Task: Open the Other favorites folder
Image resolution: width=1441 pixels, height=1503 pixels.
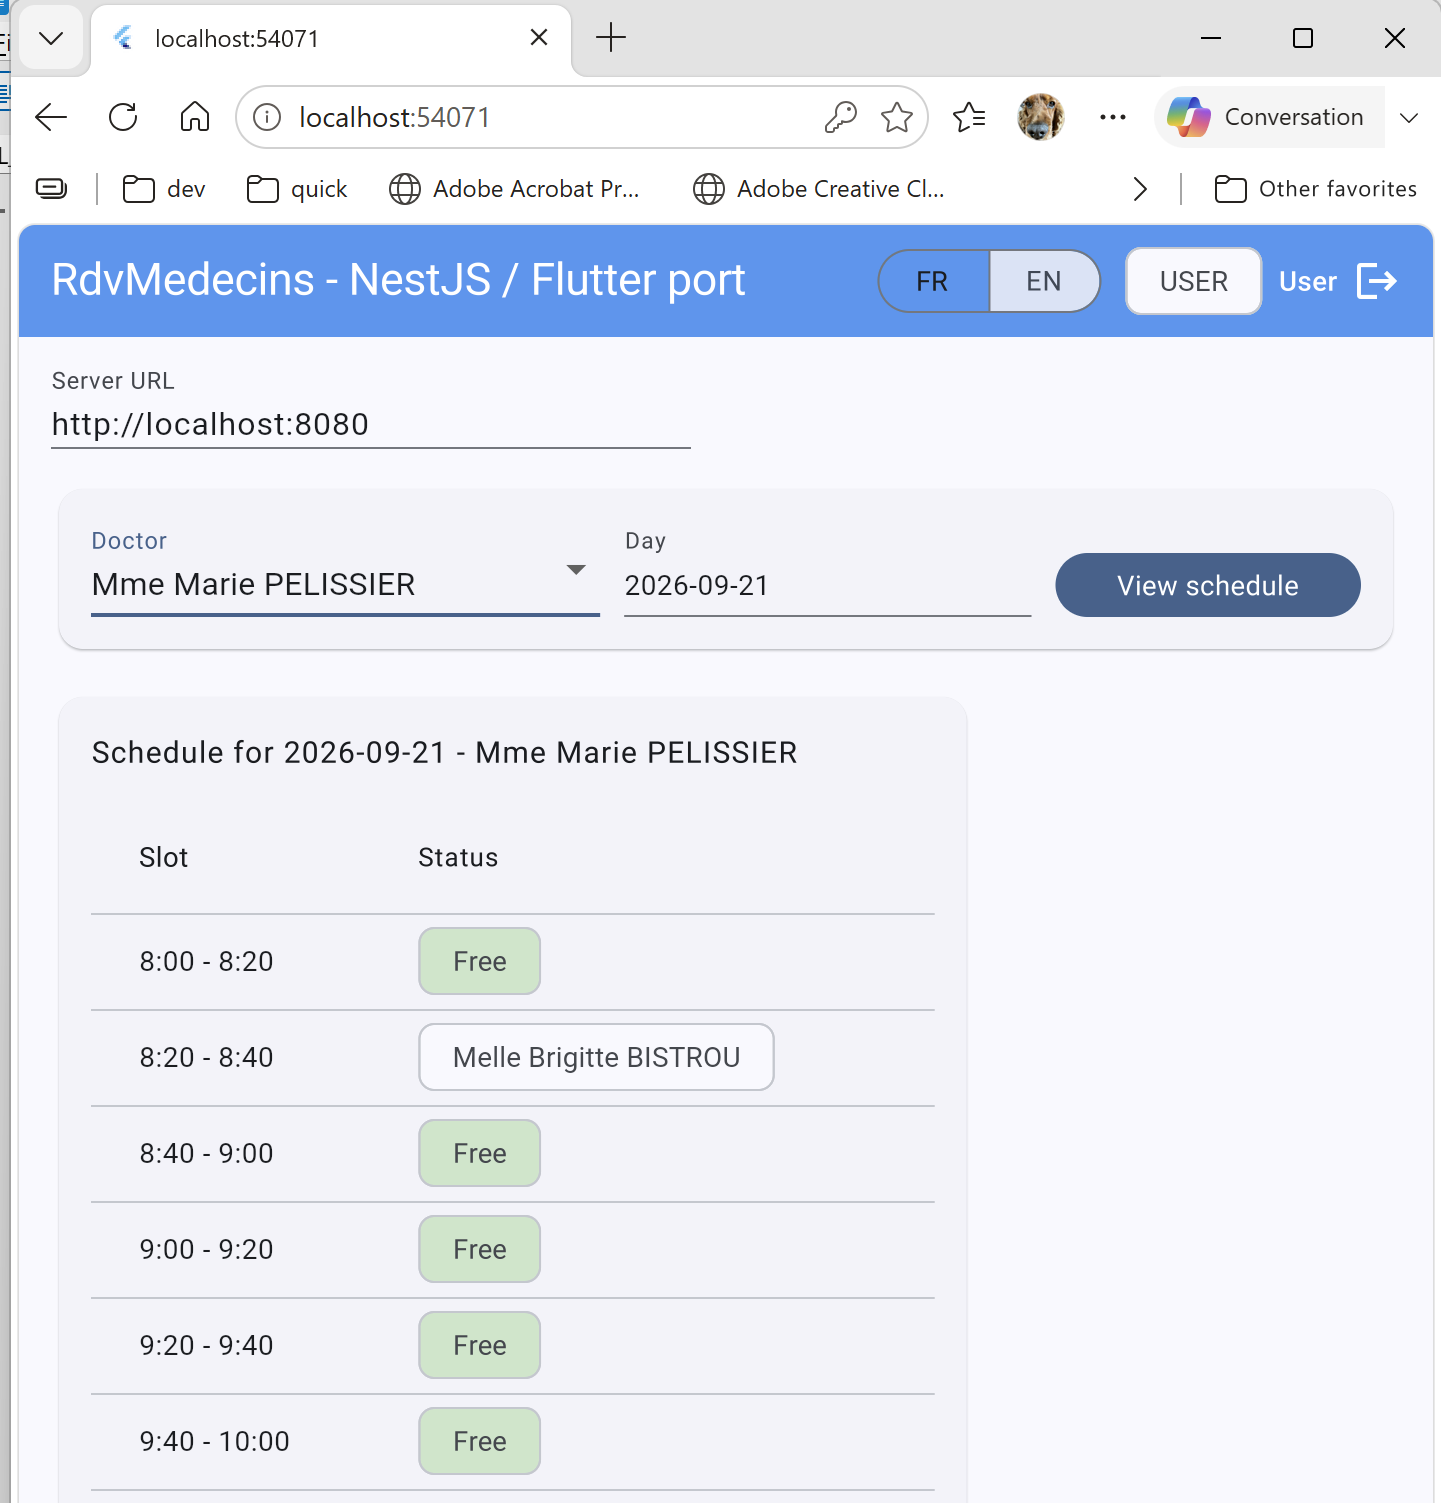Action: [x=1316, y=189]
